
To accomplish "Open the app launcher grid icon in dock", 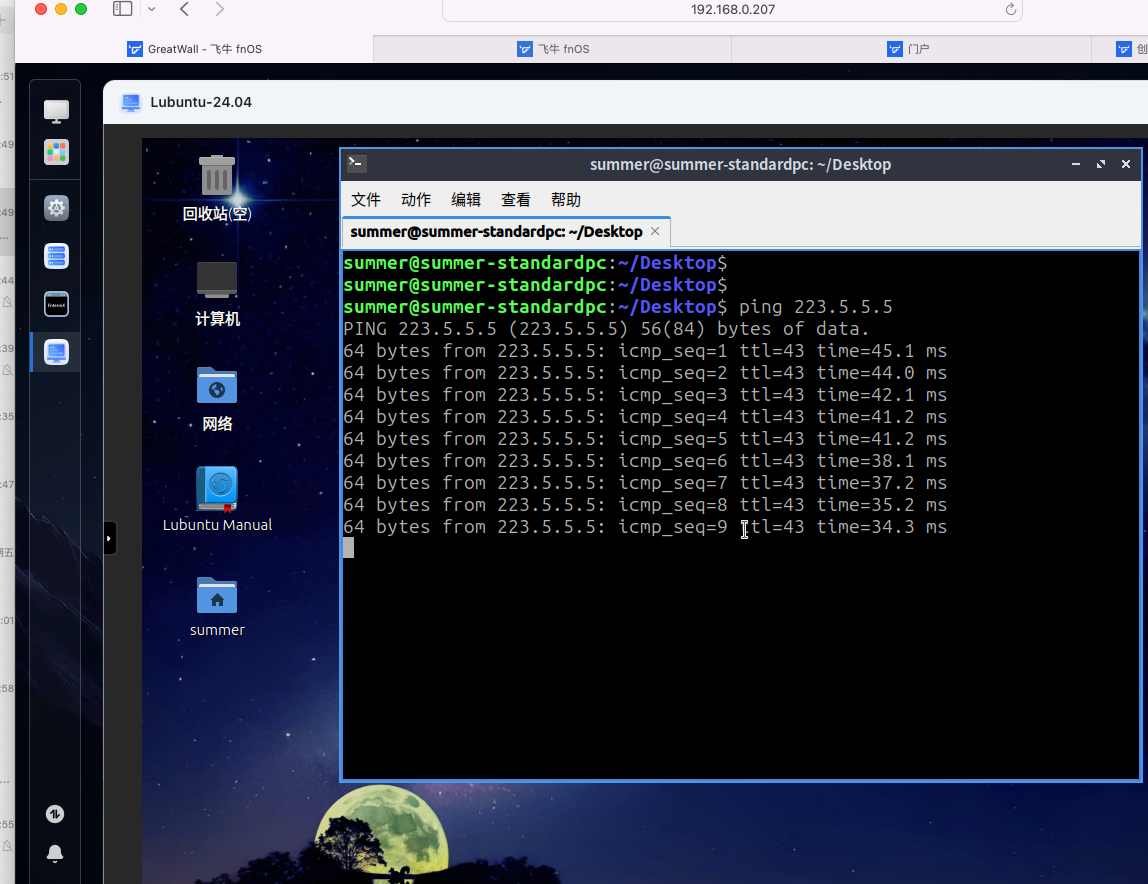I will pos(56,152).
